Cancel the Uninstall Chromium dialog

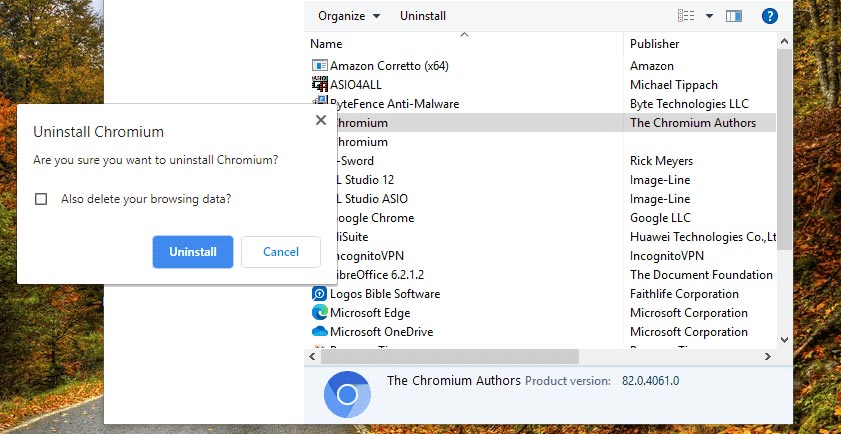pyautogui.click(x=281, y=252)
